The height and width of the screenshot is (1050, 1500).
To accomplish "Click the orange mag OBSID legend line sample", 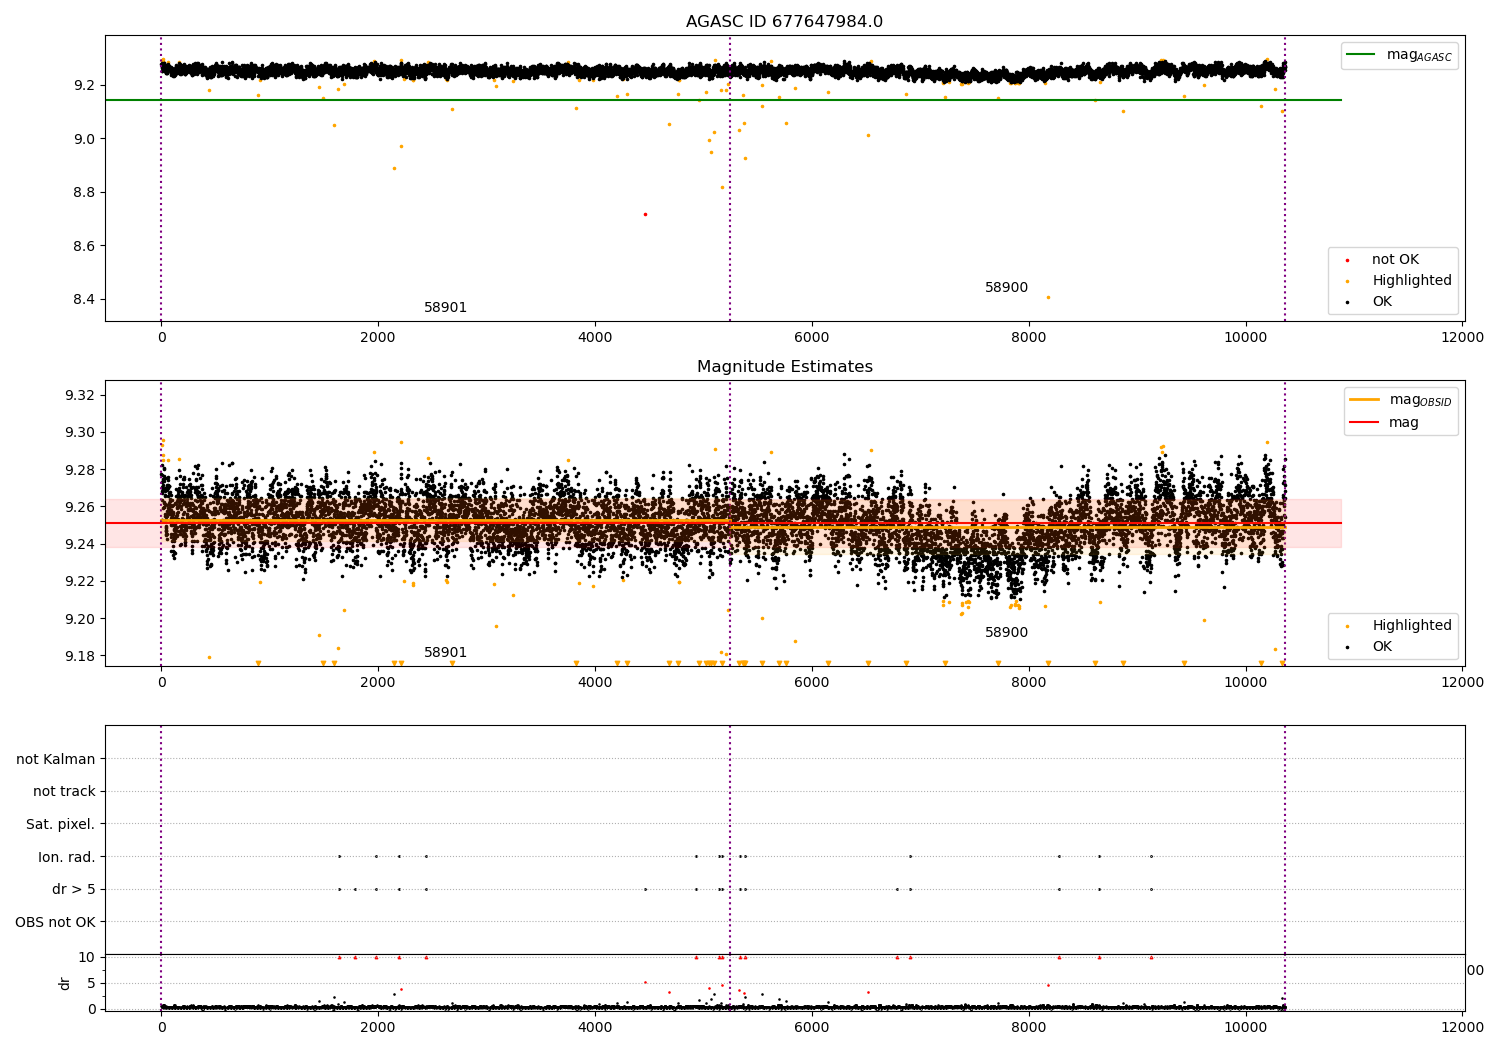I will point(1364,400).
